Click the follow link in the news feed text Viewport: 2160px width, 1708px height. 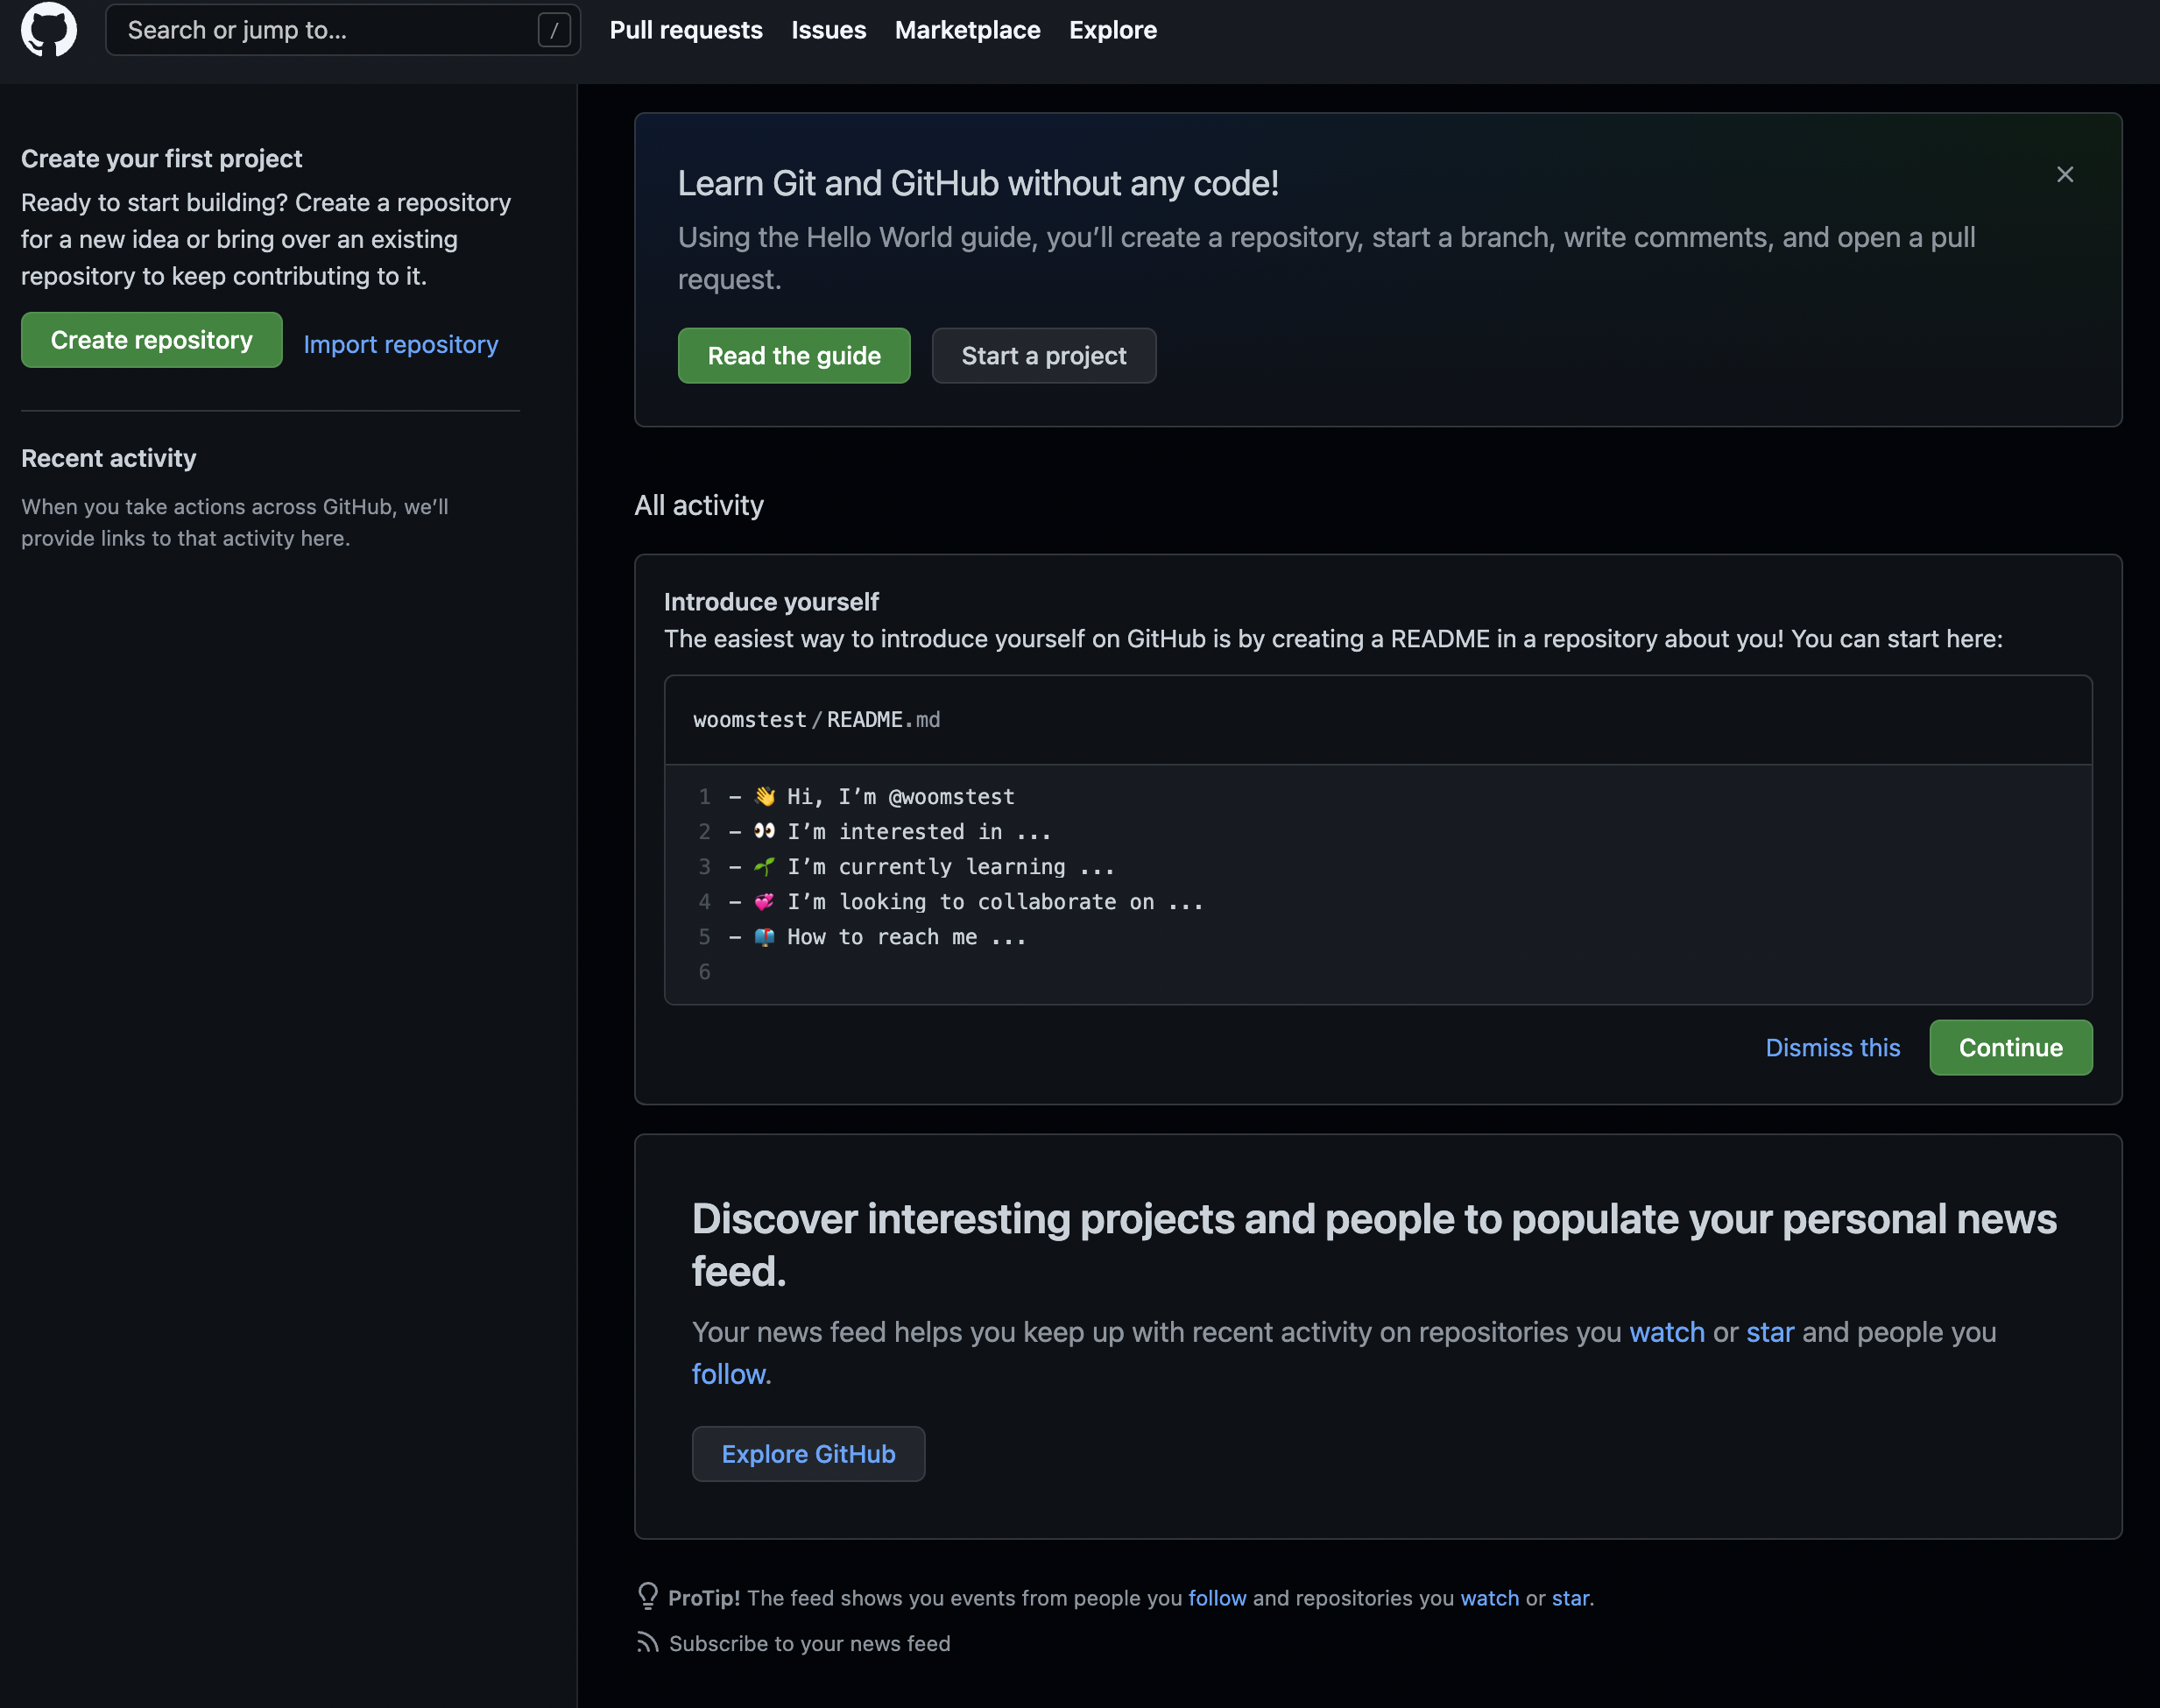729,1374
